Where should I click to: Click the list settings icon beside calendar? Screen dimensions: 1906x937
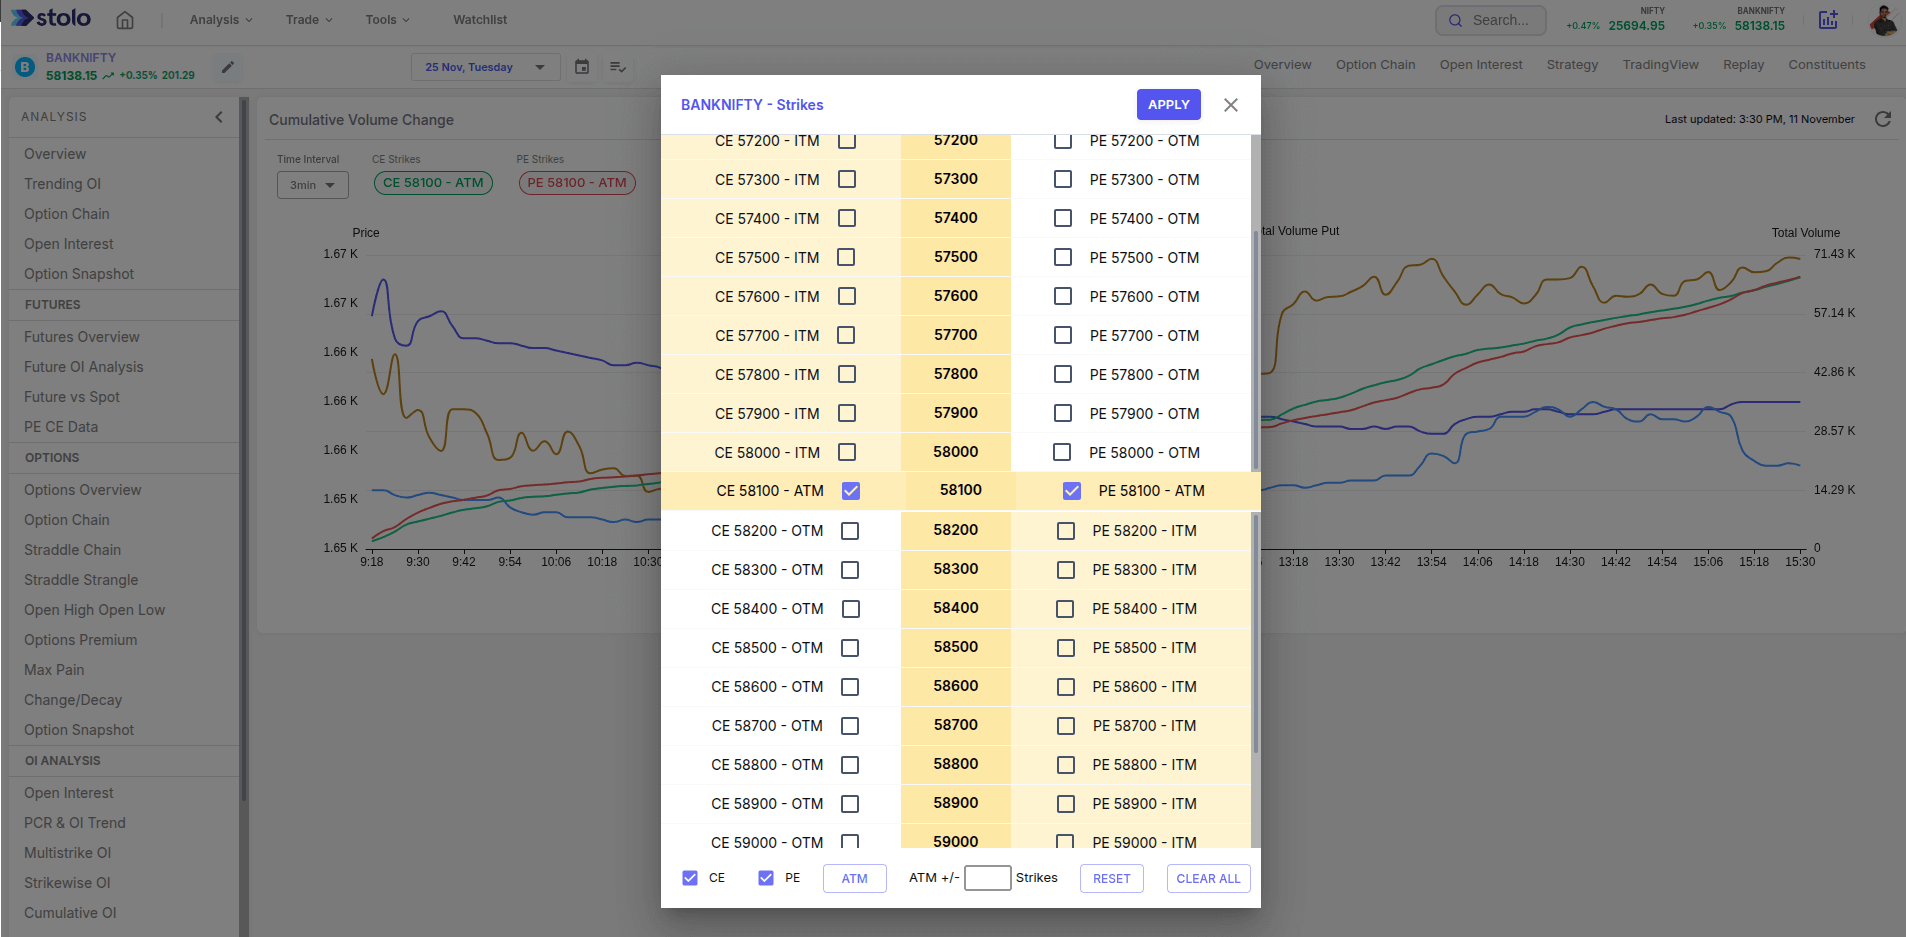pyautogui.click(x=618, y=67)
